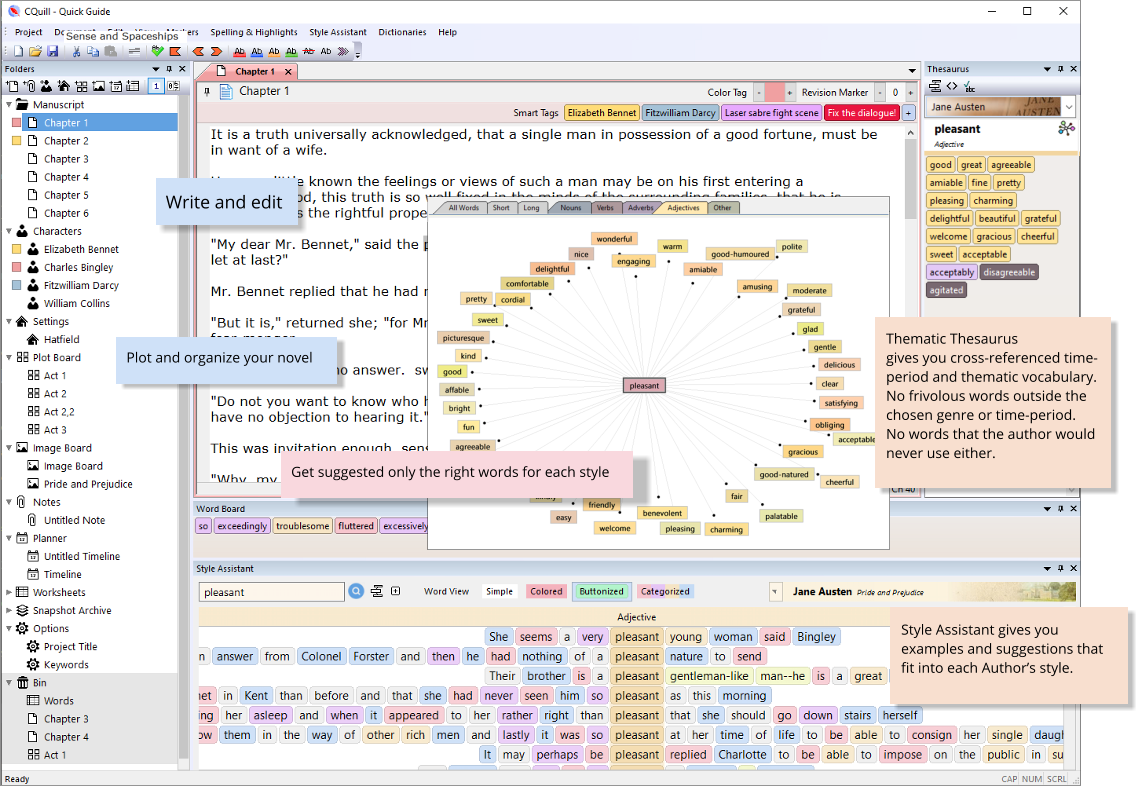Image resolution: width=1141 pixels, height=786 pixels.
Task: Apply the blue Ab highlight
Action: [x=257, y=52]
